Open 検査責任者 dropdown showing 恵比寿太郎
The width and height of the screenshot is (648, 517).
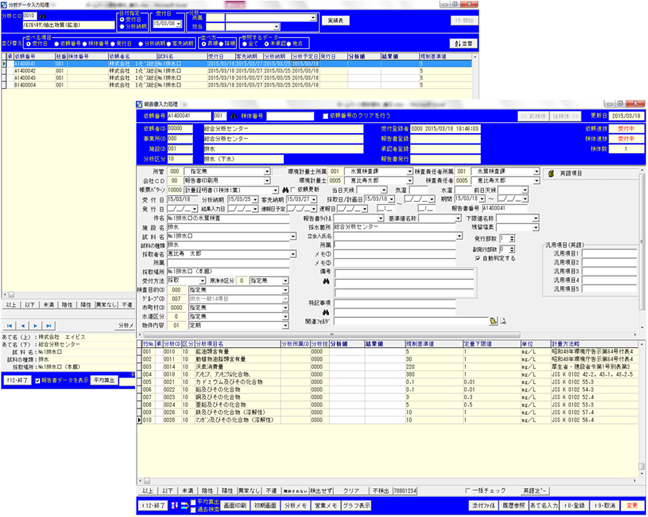[x=536, y=181]
